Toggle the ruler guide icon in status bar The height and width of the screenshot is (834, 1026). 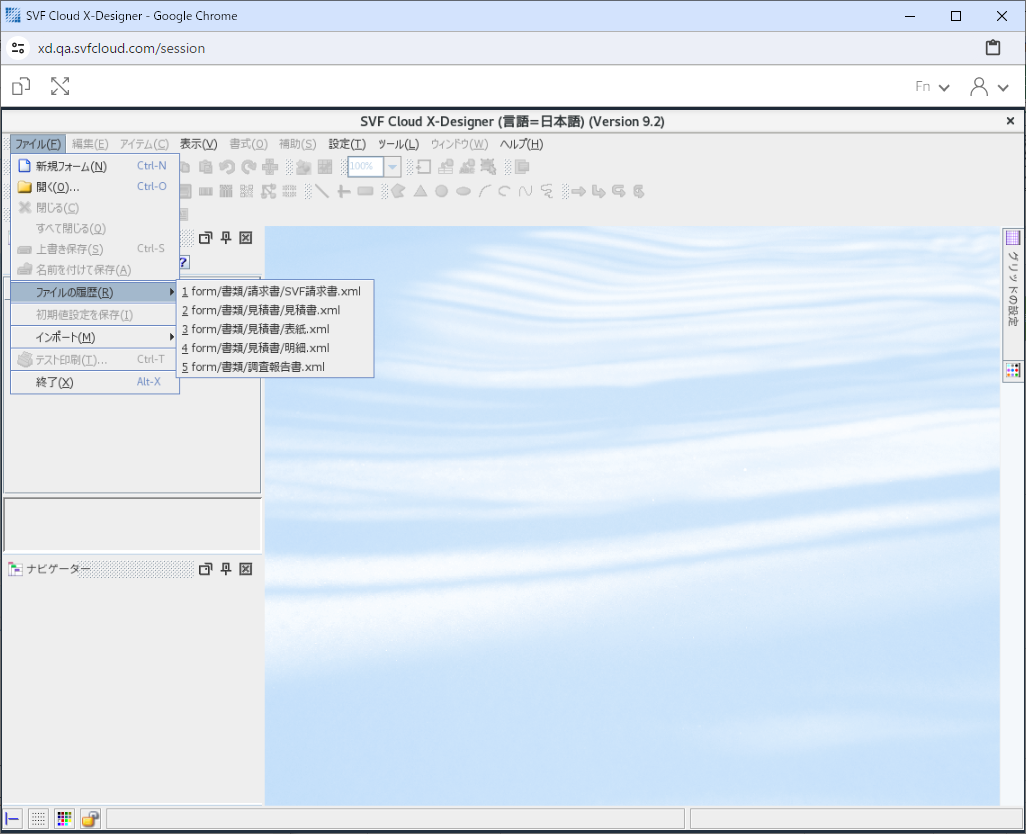pos(12,818)
